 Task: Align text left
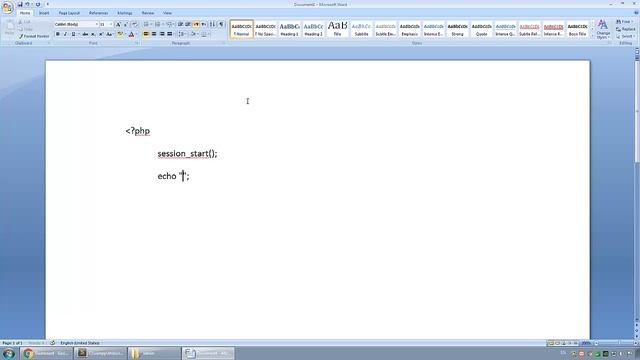[146, 34]
